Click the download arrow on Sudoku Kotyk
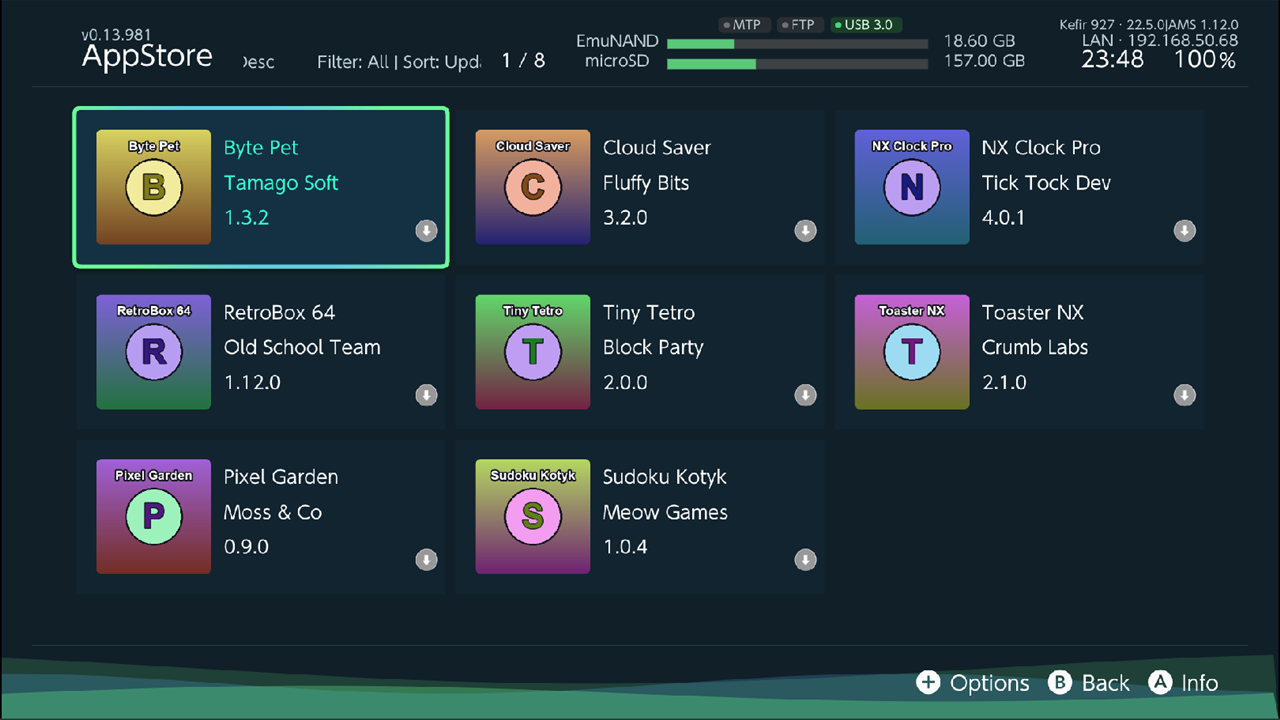Viewport: 1280px width, 720px height. [805, 561]
